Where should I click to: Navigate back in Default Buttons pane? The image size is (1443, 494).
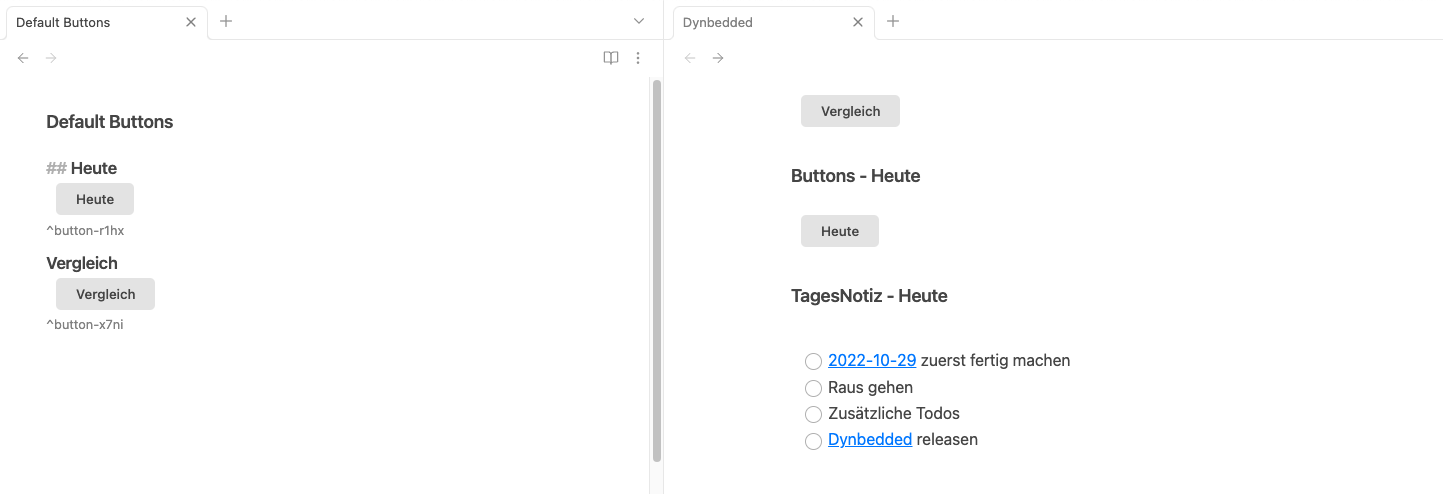[23, 58]
